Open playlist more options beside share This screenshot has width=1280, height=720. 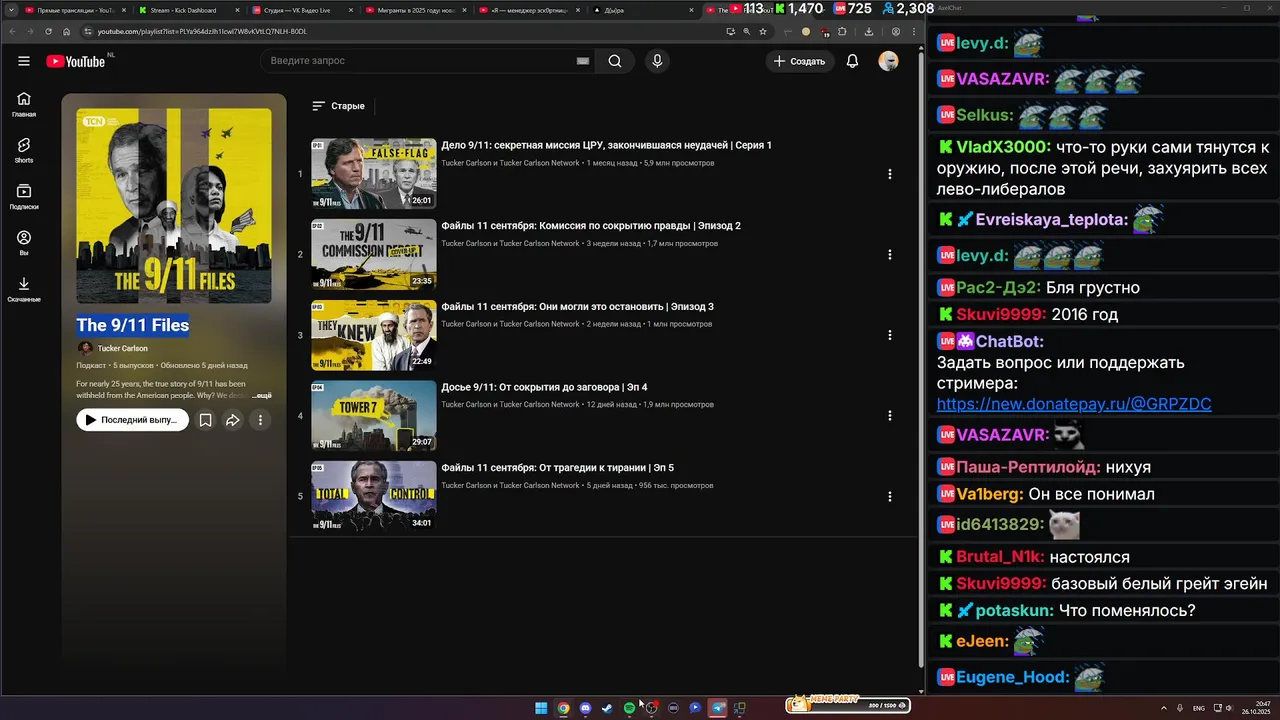tap(260, 420)
